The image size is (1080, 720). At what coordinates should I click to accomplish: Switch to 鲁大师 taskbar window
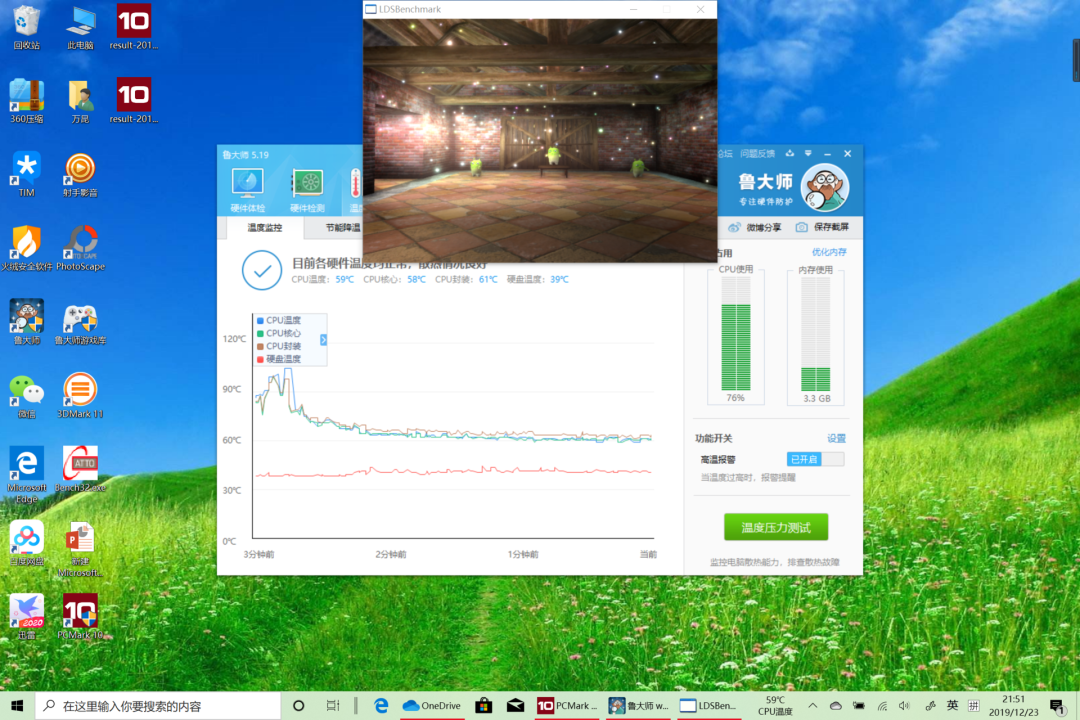tap(638, 706)
